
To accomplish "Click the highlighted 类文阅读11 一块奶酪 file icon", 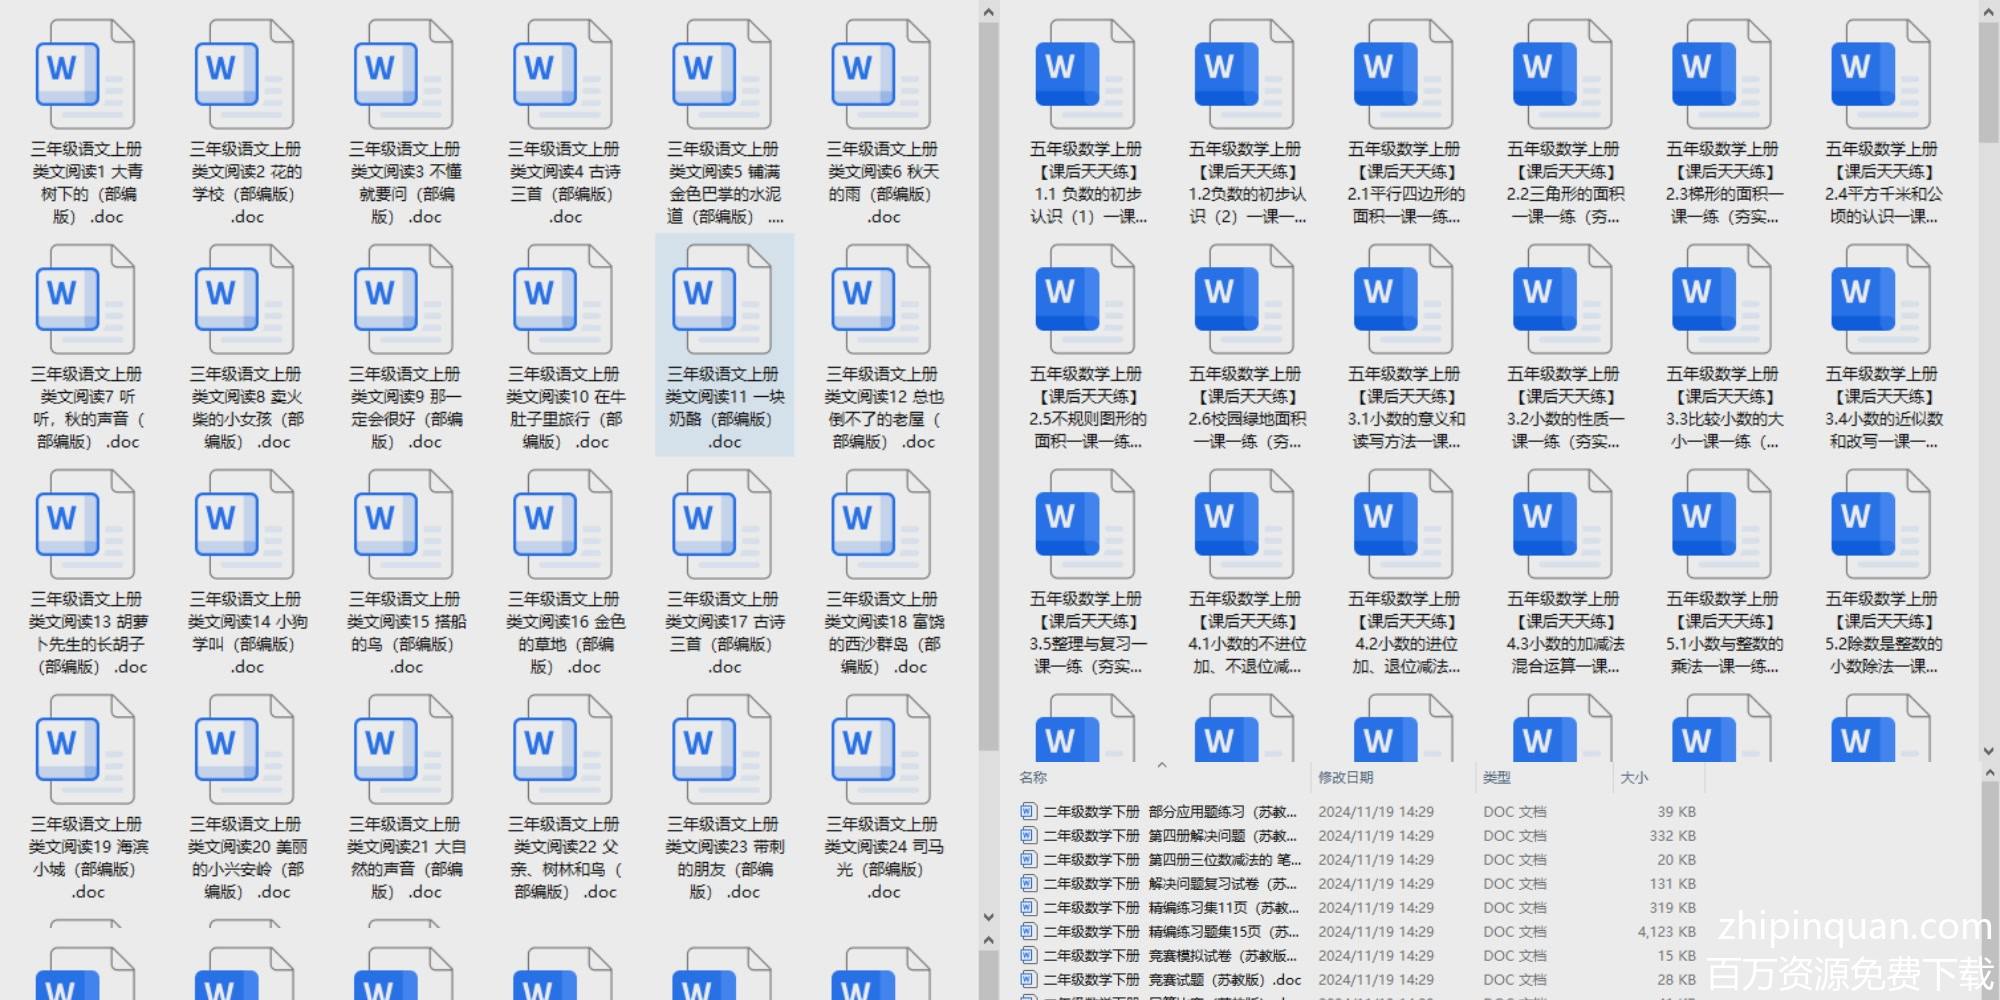I will (721, 300).
